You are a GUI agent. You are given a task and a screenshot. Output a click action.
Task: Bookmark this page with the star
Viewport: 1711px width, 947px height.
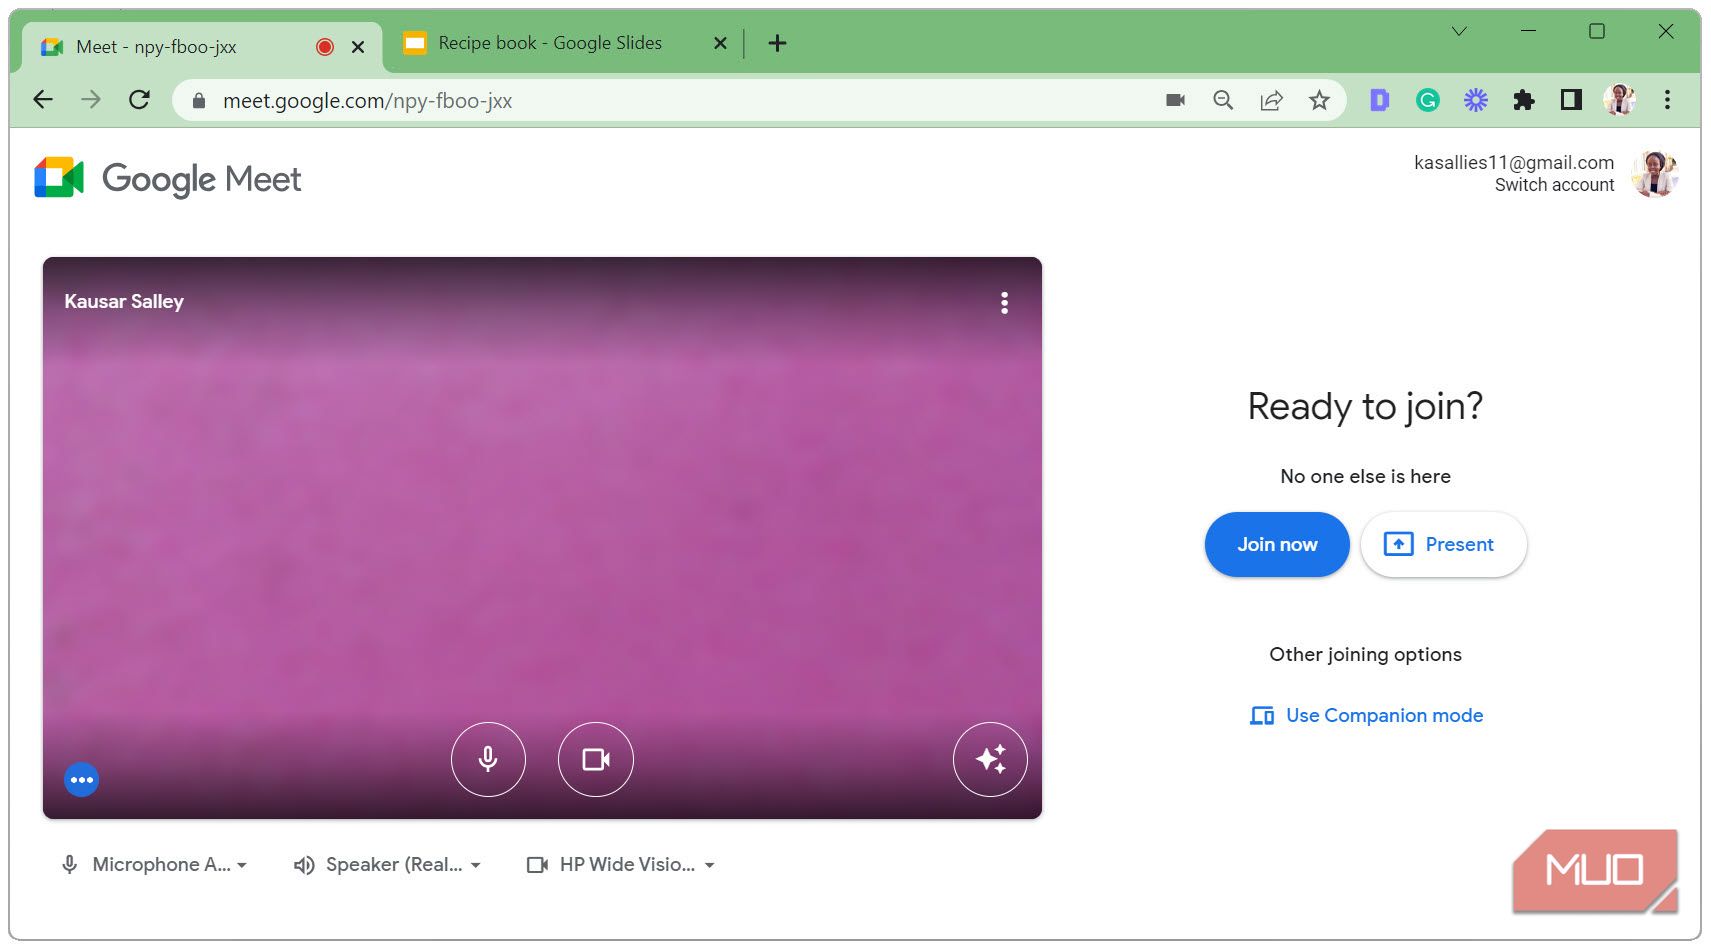click(x=1320, y=100)
